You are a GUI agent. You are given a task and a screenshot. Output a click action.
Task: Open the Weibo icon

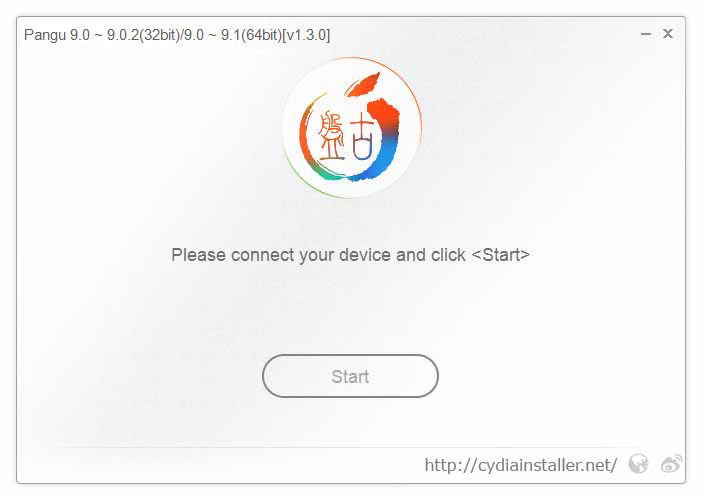coord(671,464)
